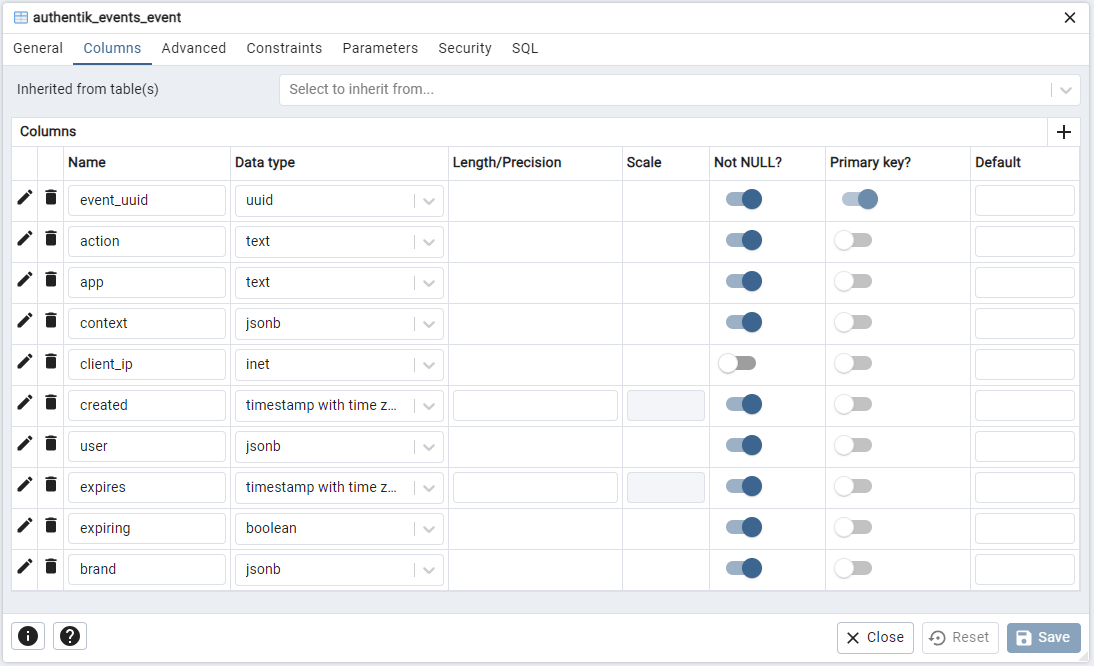Delete the created column
This screenshot has height=666, width=1094.
[x=51, y=403]
